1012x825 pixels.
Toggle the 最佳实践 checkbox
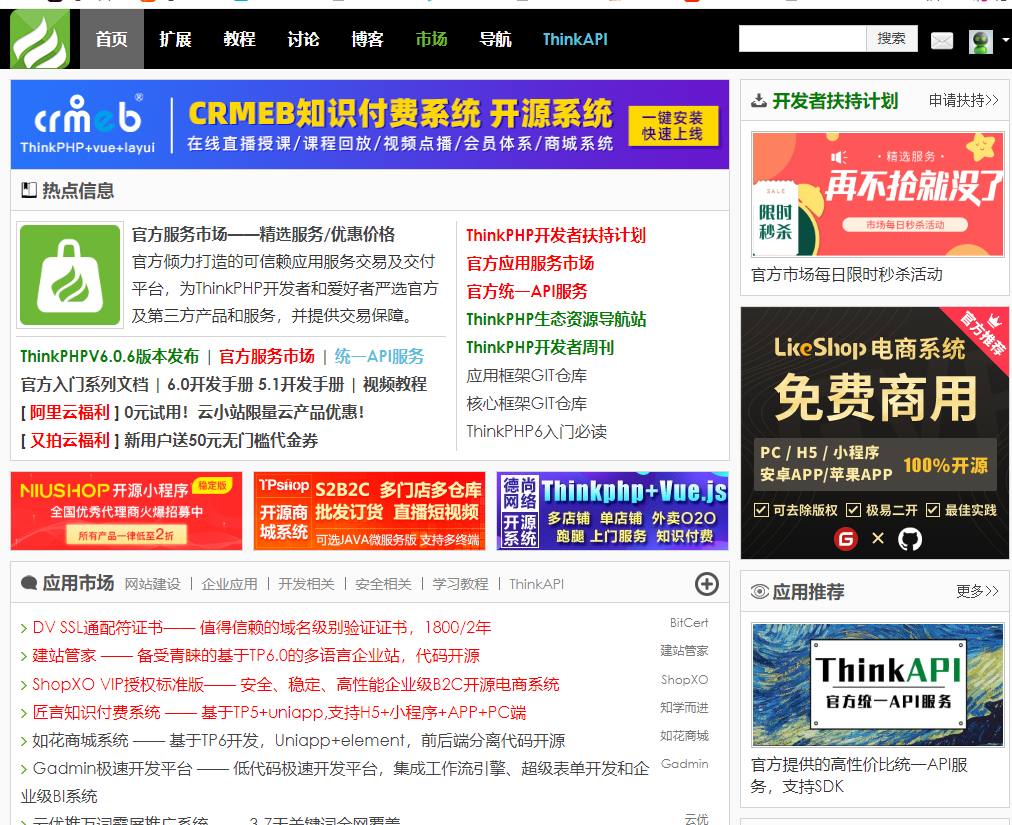pos(933,510)
